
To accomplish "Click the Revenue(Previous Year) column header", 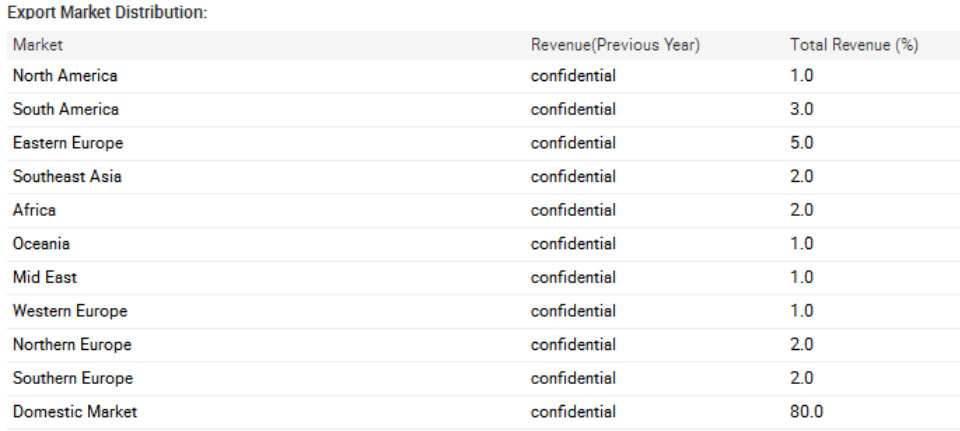I will click(x=615, y=45).
